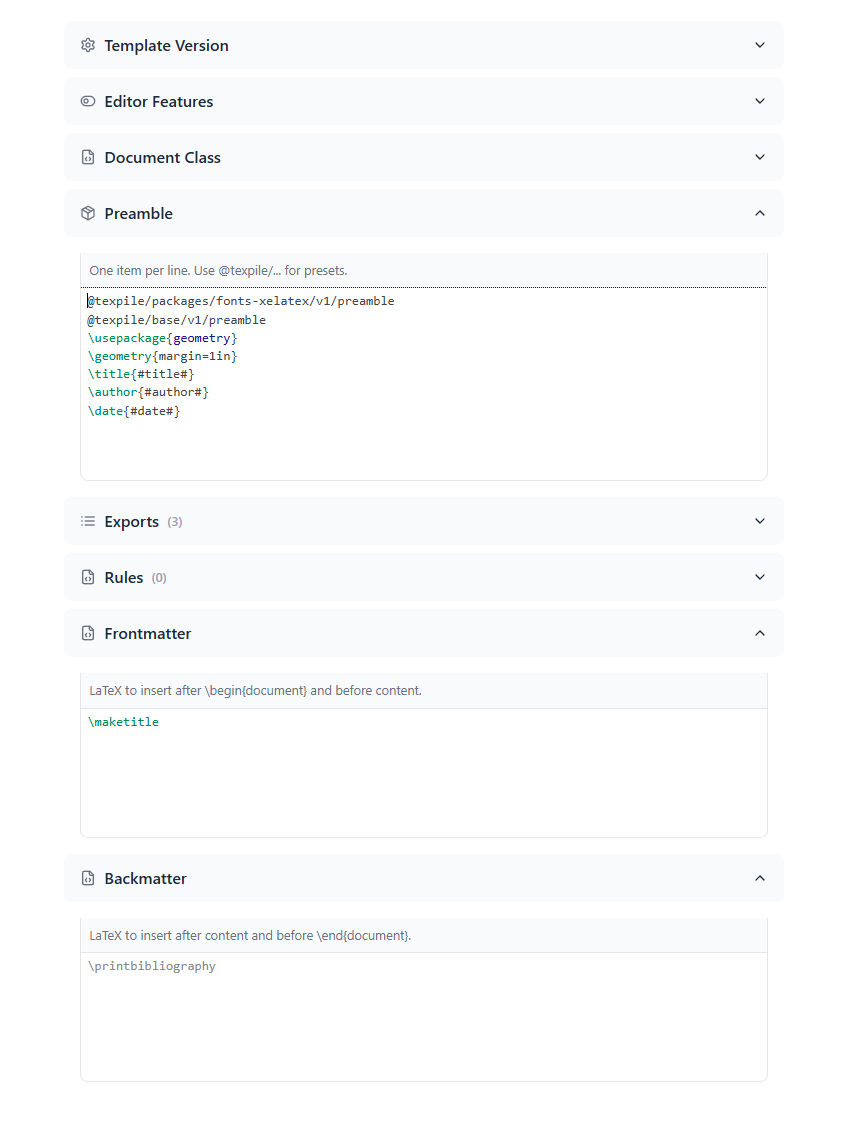Click the file icon beside Document Class
This screenshot has width=862, height=1124.
pyautogui.click(x=88, y=157)
